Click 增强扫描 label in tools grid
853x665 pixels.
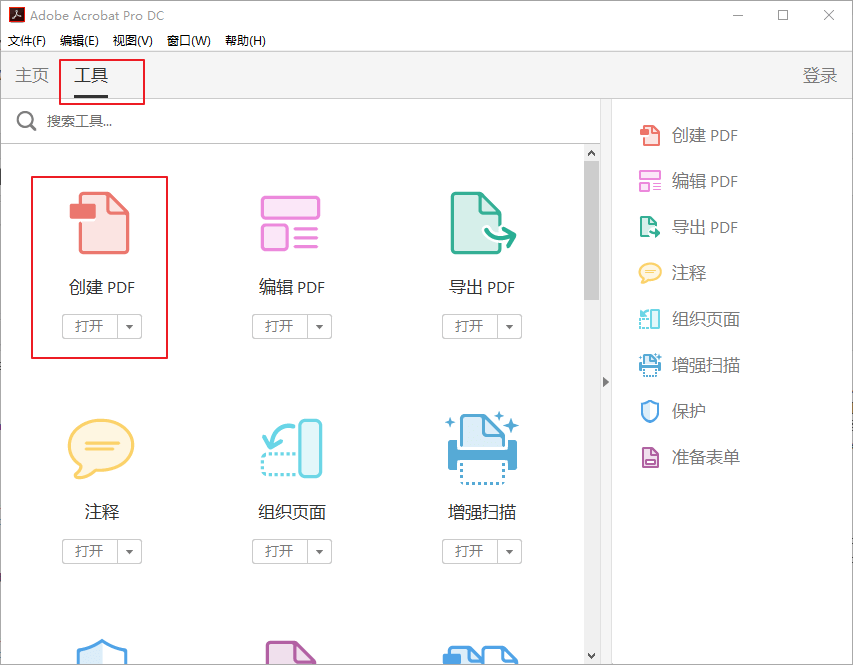(x=482, y=512)
